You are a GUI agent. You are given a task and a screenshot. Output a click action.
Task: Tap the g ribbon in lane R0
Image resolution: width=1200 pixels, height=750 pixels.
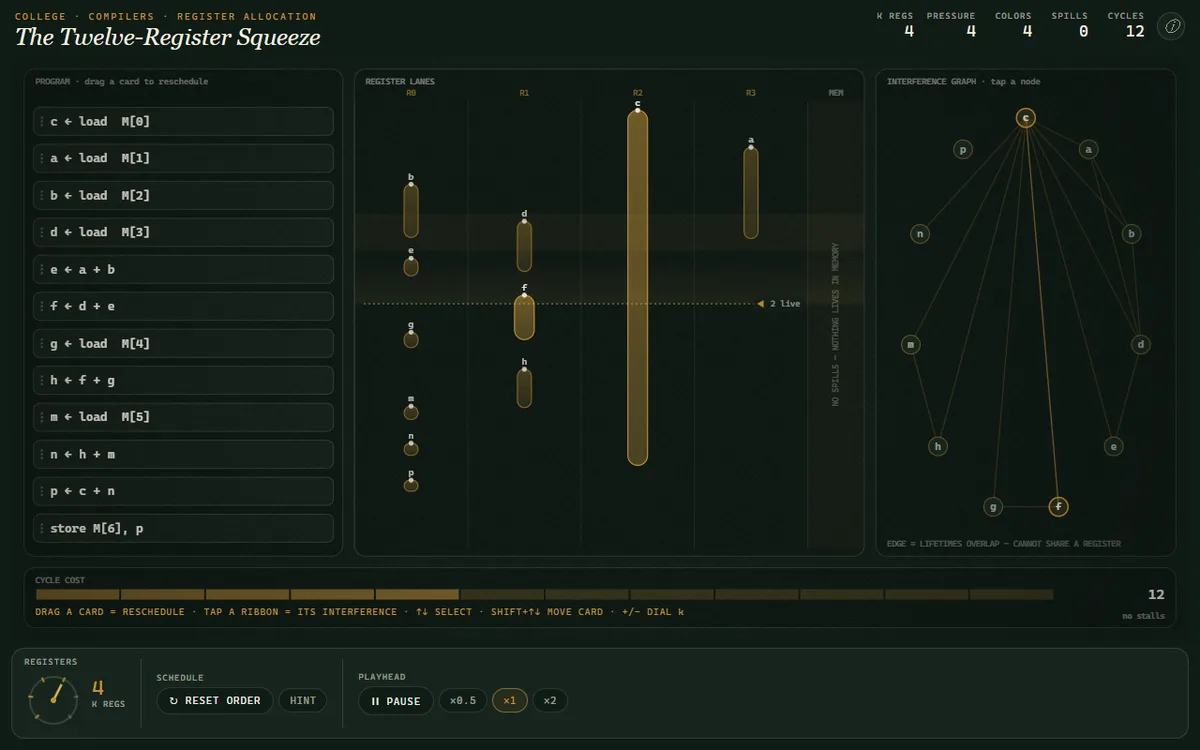(411, 339)
